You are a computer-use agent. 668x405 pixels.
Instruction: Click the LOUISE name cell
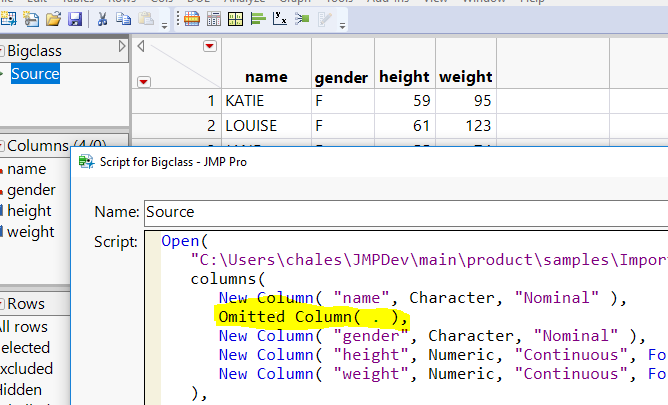click(266, 126)
